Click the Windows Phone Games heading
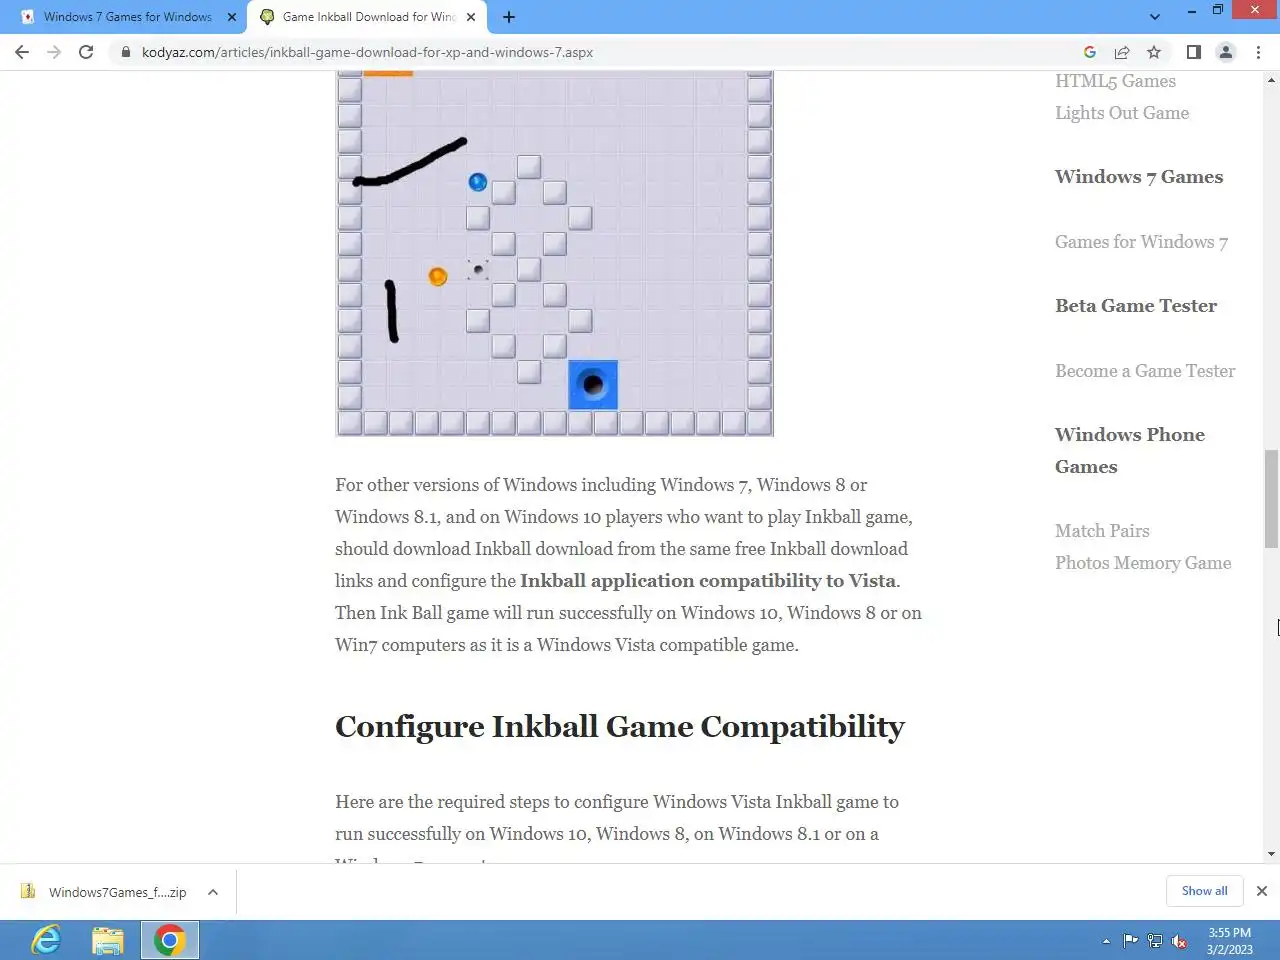The image size is (1280, 960). pyautogui.click(x=1130, y=451)
